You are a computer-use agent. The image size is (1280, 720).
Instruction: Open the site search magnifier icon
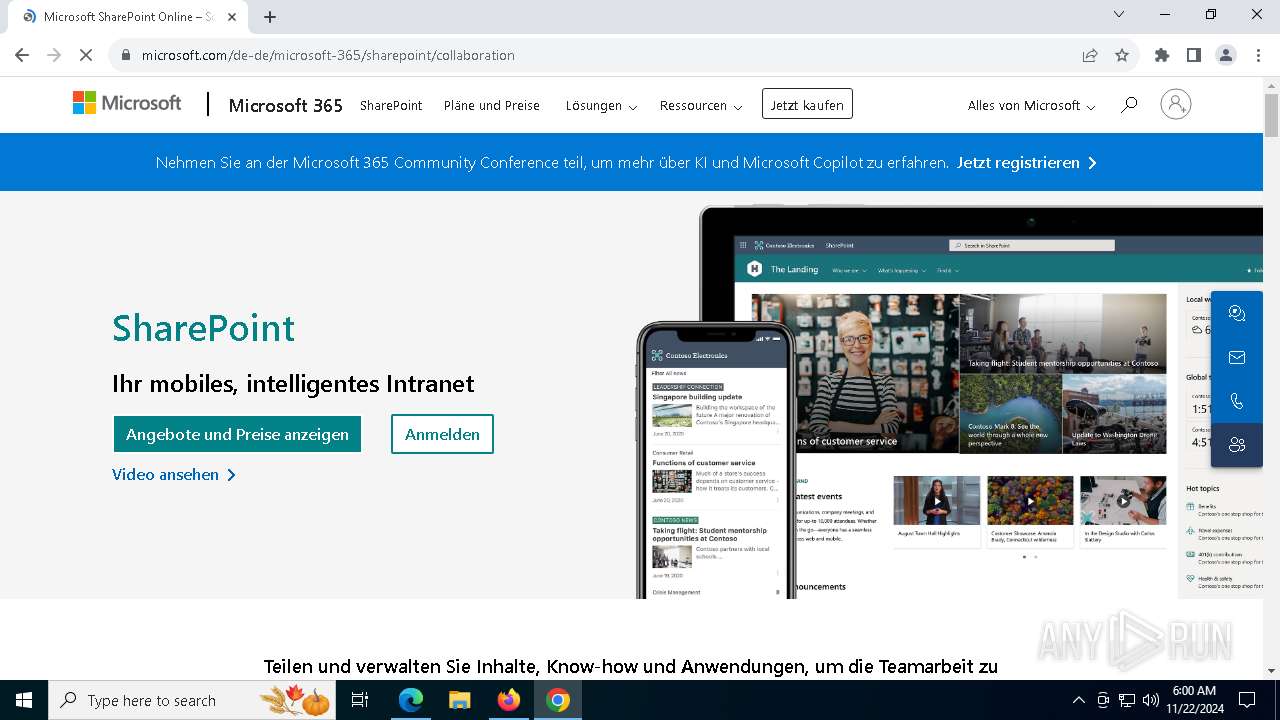(x=1129, y=104)
